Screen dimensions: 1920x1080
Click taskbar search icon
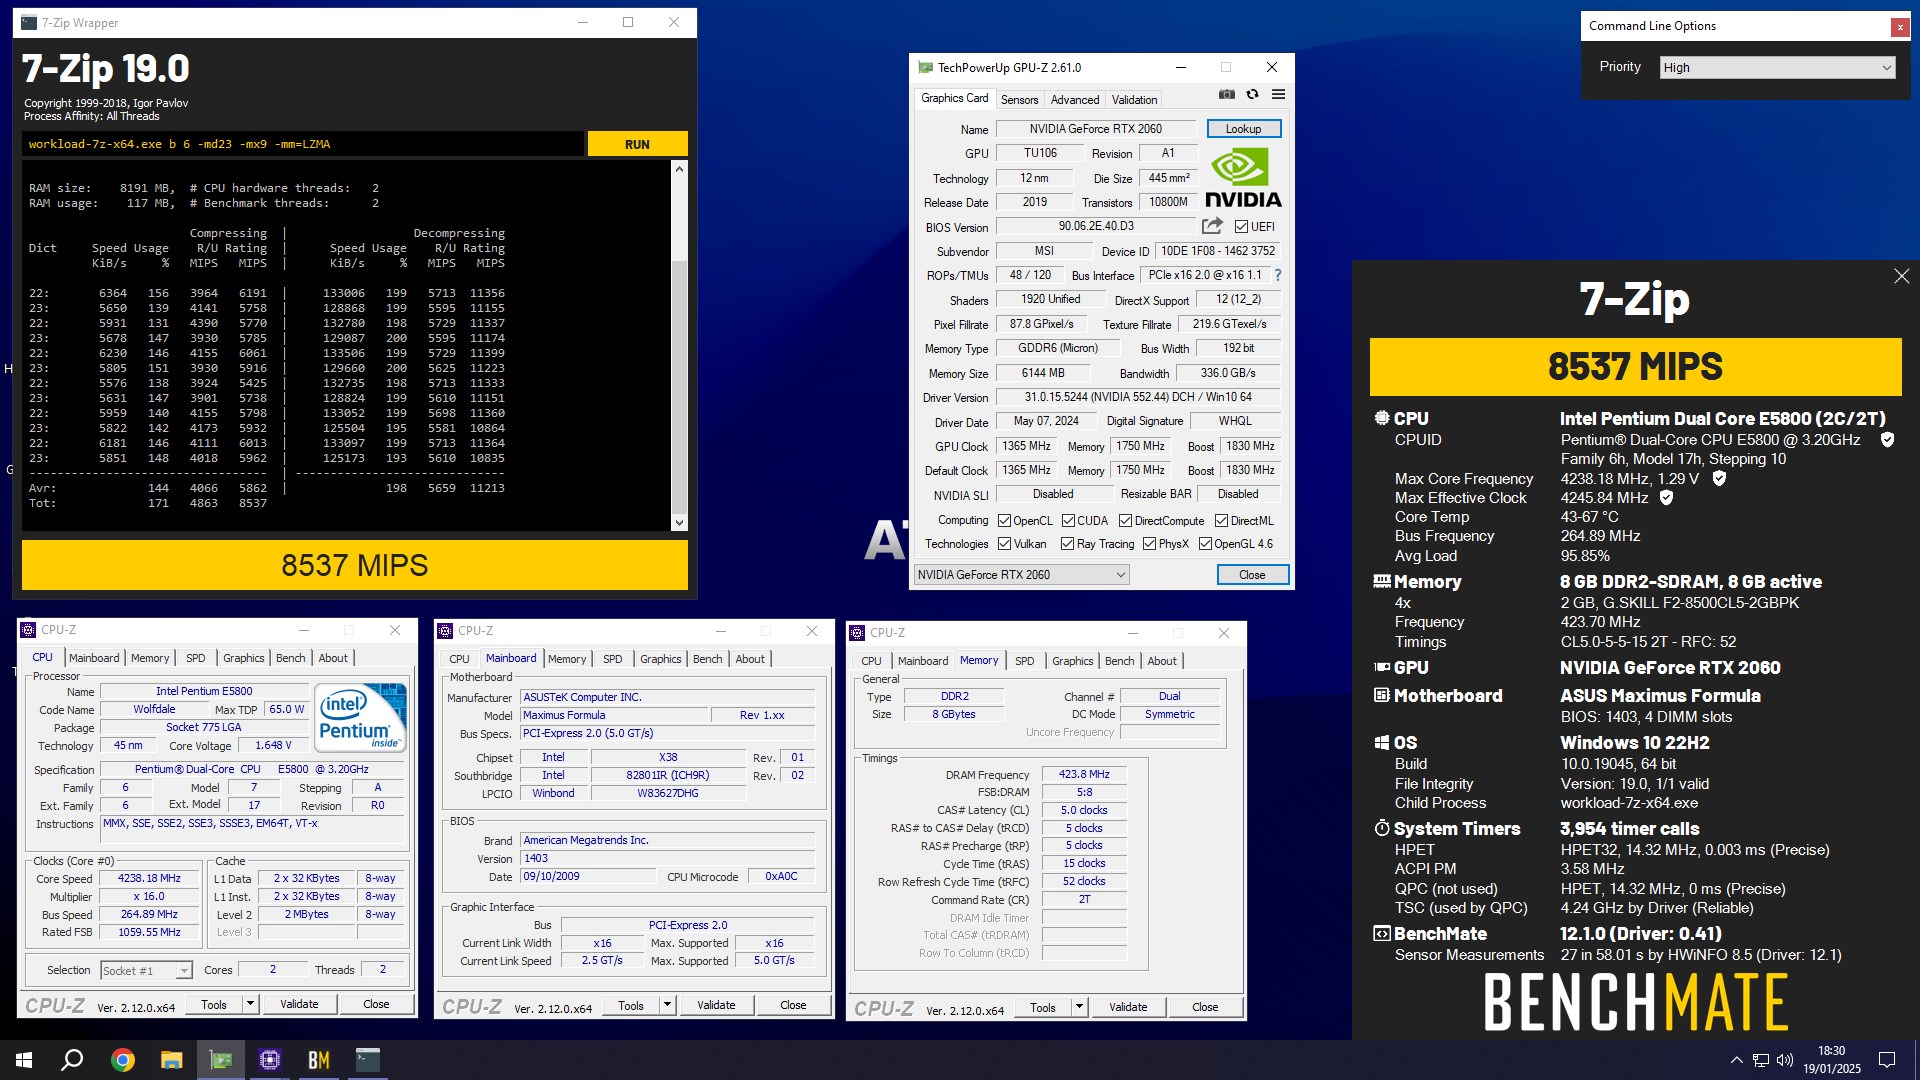pos(72,1060)
